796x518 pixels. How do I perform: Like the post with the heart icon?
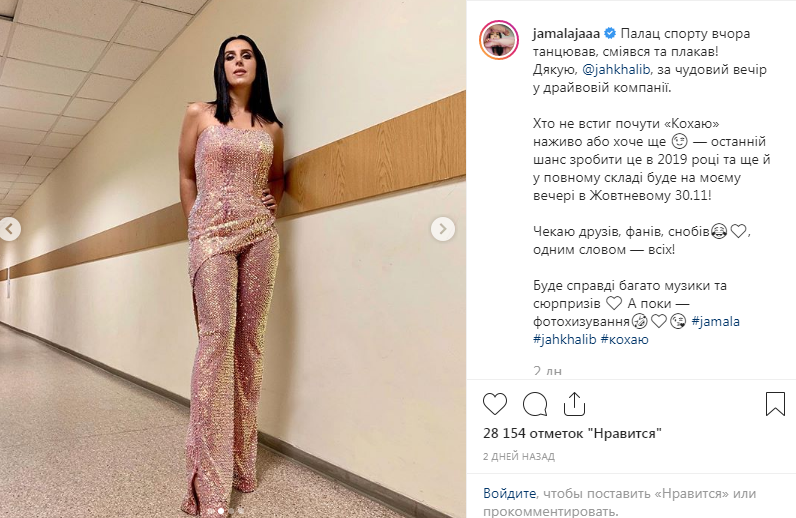495,404
